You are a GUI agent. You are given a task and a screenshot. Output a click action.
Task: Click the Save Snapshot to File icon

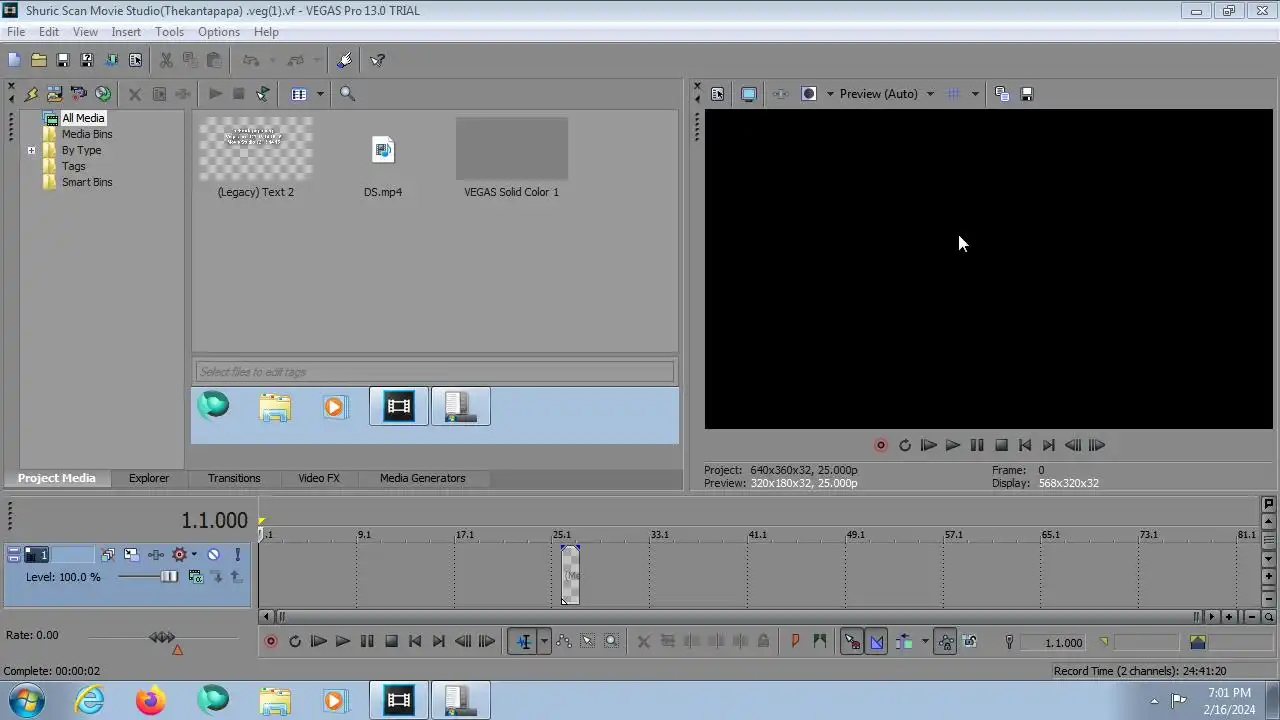click(x=1026, y=94)
